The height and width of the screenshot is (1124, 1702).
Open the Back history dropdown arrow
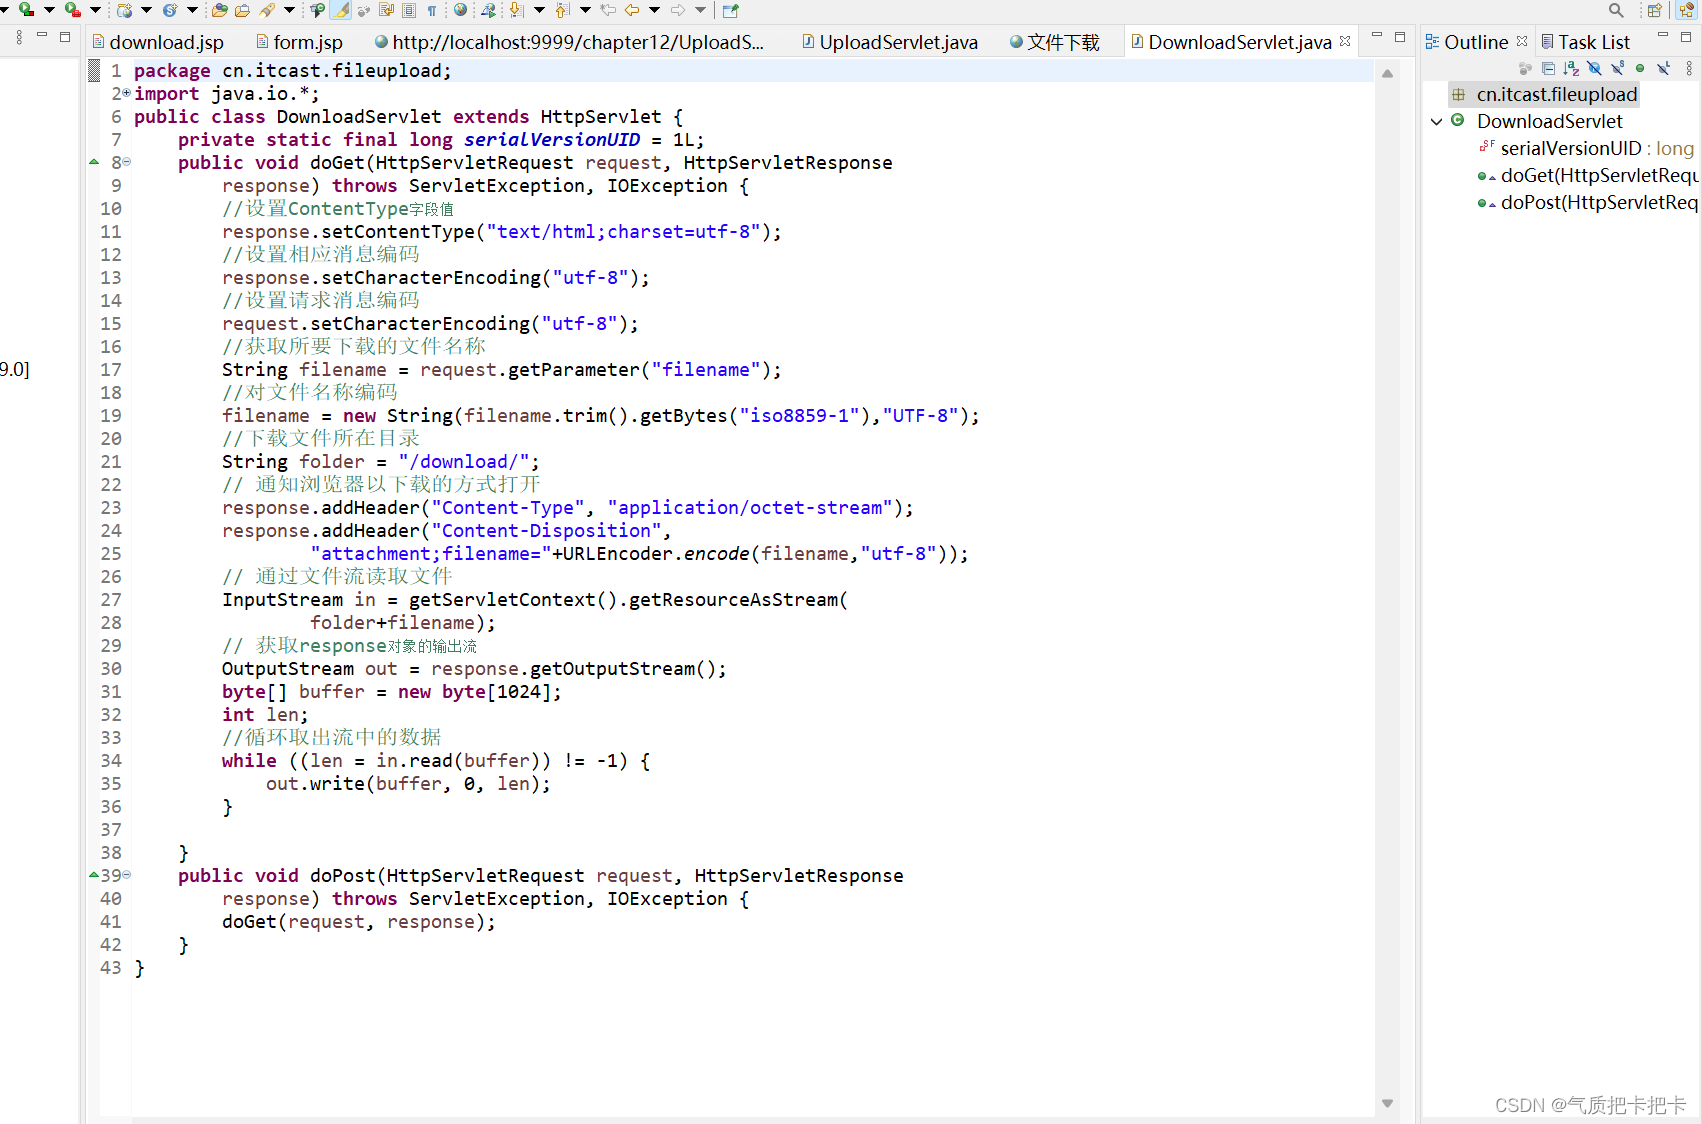654,10
